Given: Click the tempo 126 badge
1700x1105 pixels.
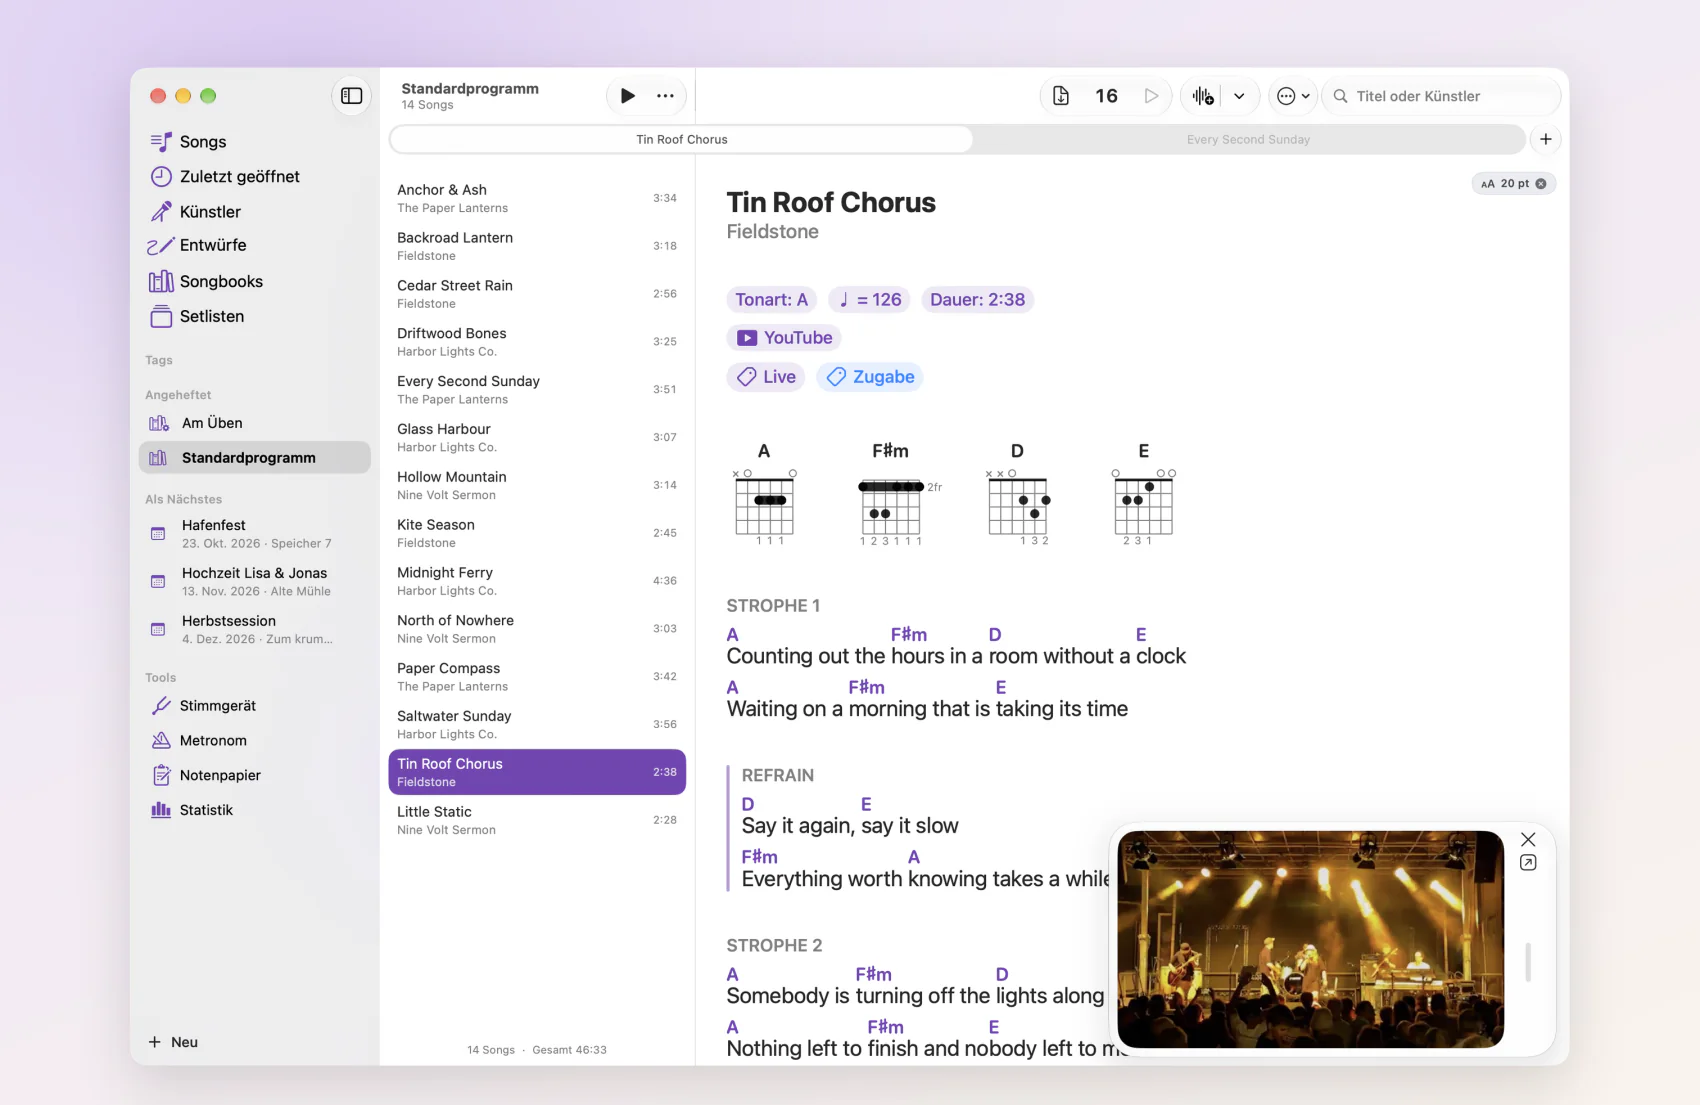Looking at the screenshot, I should tap(869, 300).
